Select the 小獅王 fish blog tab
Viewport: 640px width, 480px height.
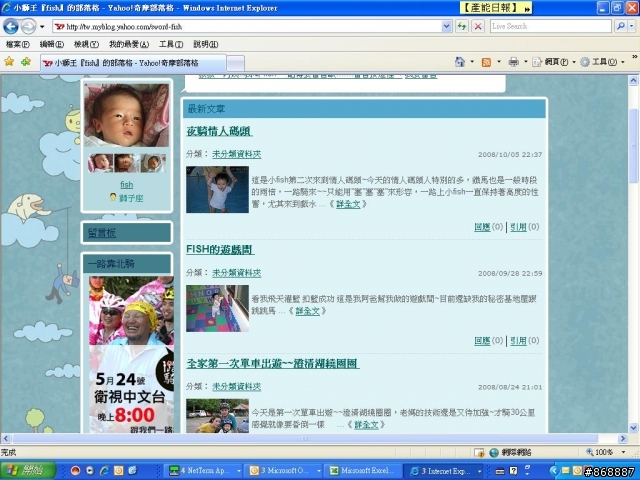(x=133, y=63)
